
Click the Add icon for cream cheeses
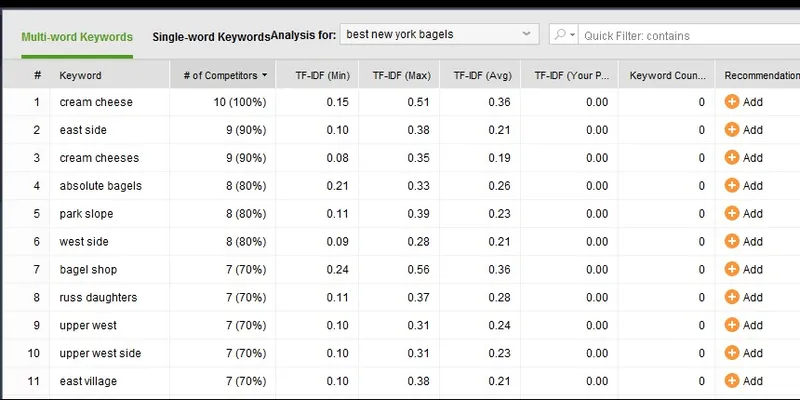[732, 158]
